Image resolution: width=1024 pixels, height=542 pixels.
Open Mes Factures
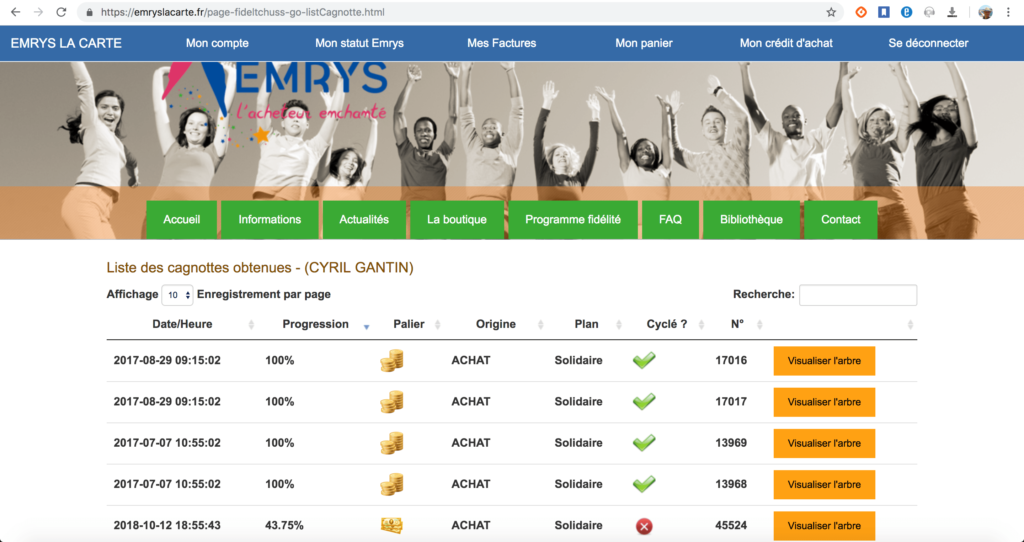coord(502,43)
